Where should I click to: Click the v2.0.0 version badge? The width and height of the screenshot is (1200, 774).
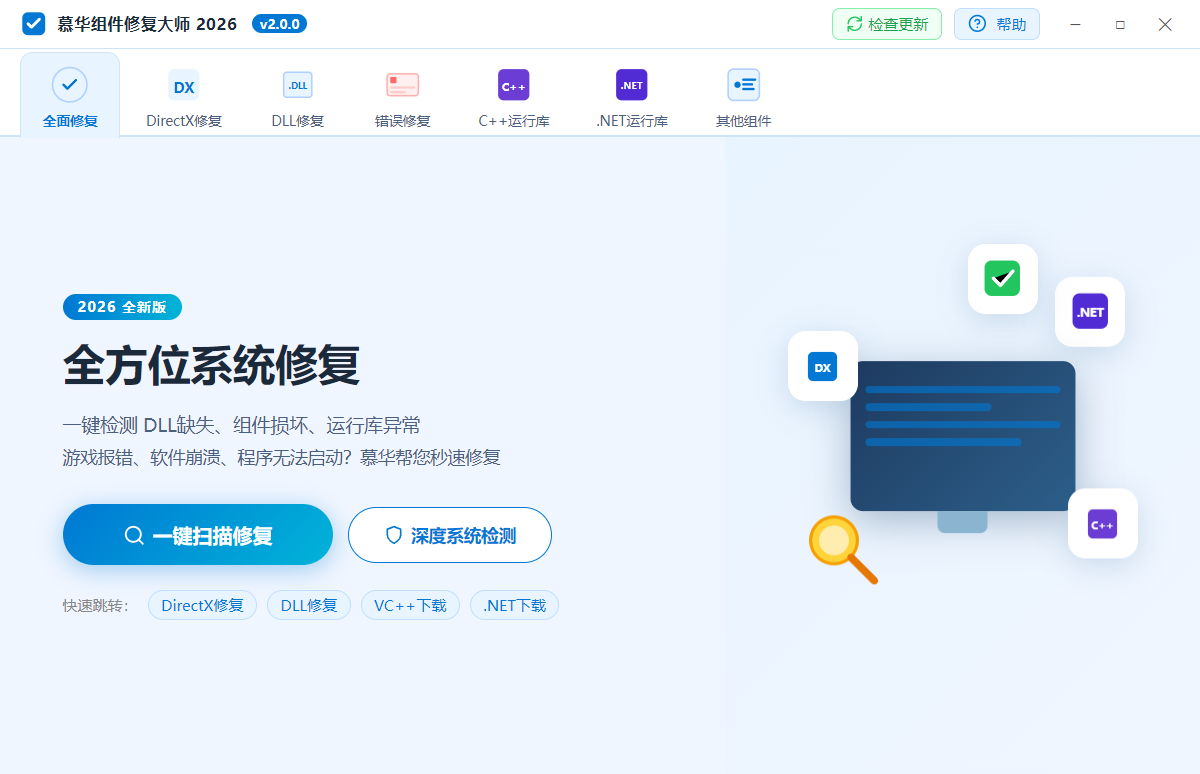point(279,24)
